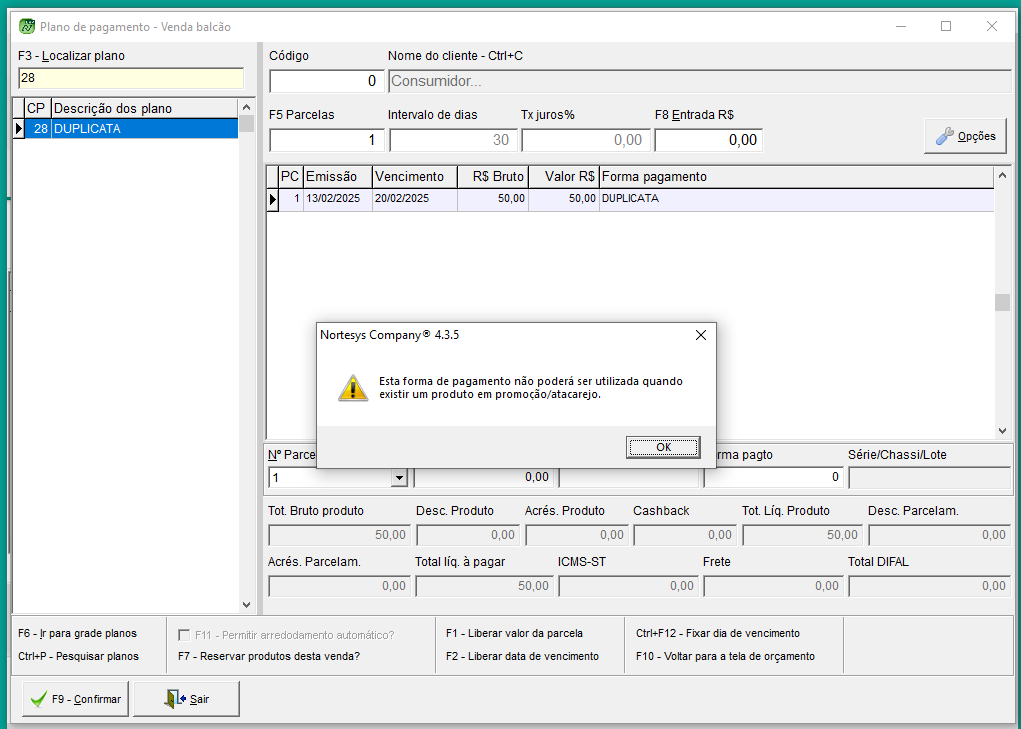
Task: Click the app icon in title bar
Action: point(27,27)
